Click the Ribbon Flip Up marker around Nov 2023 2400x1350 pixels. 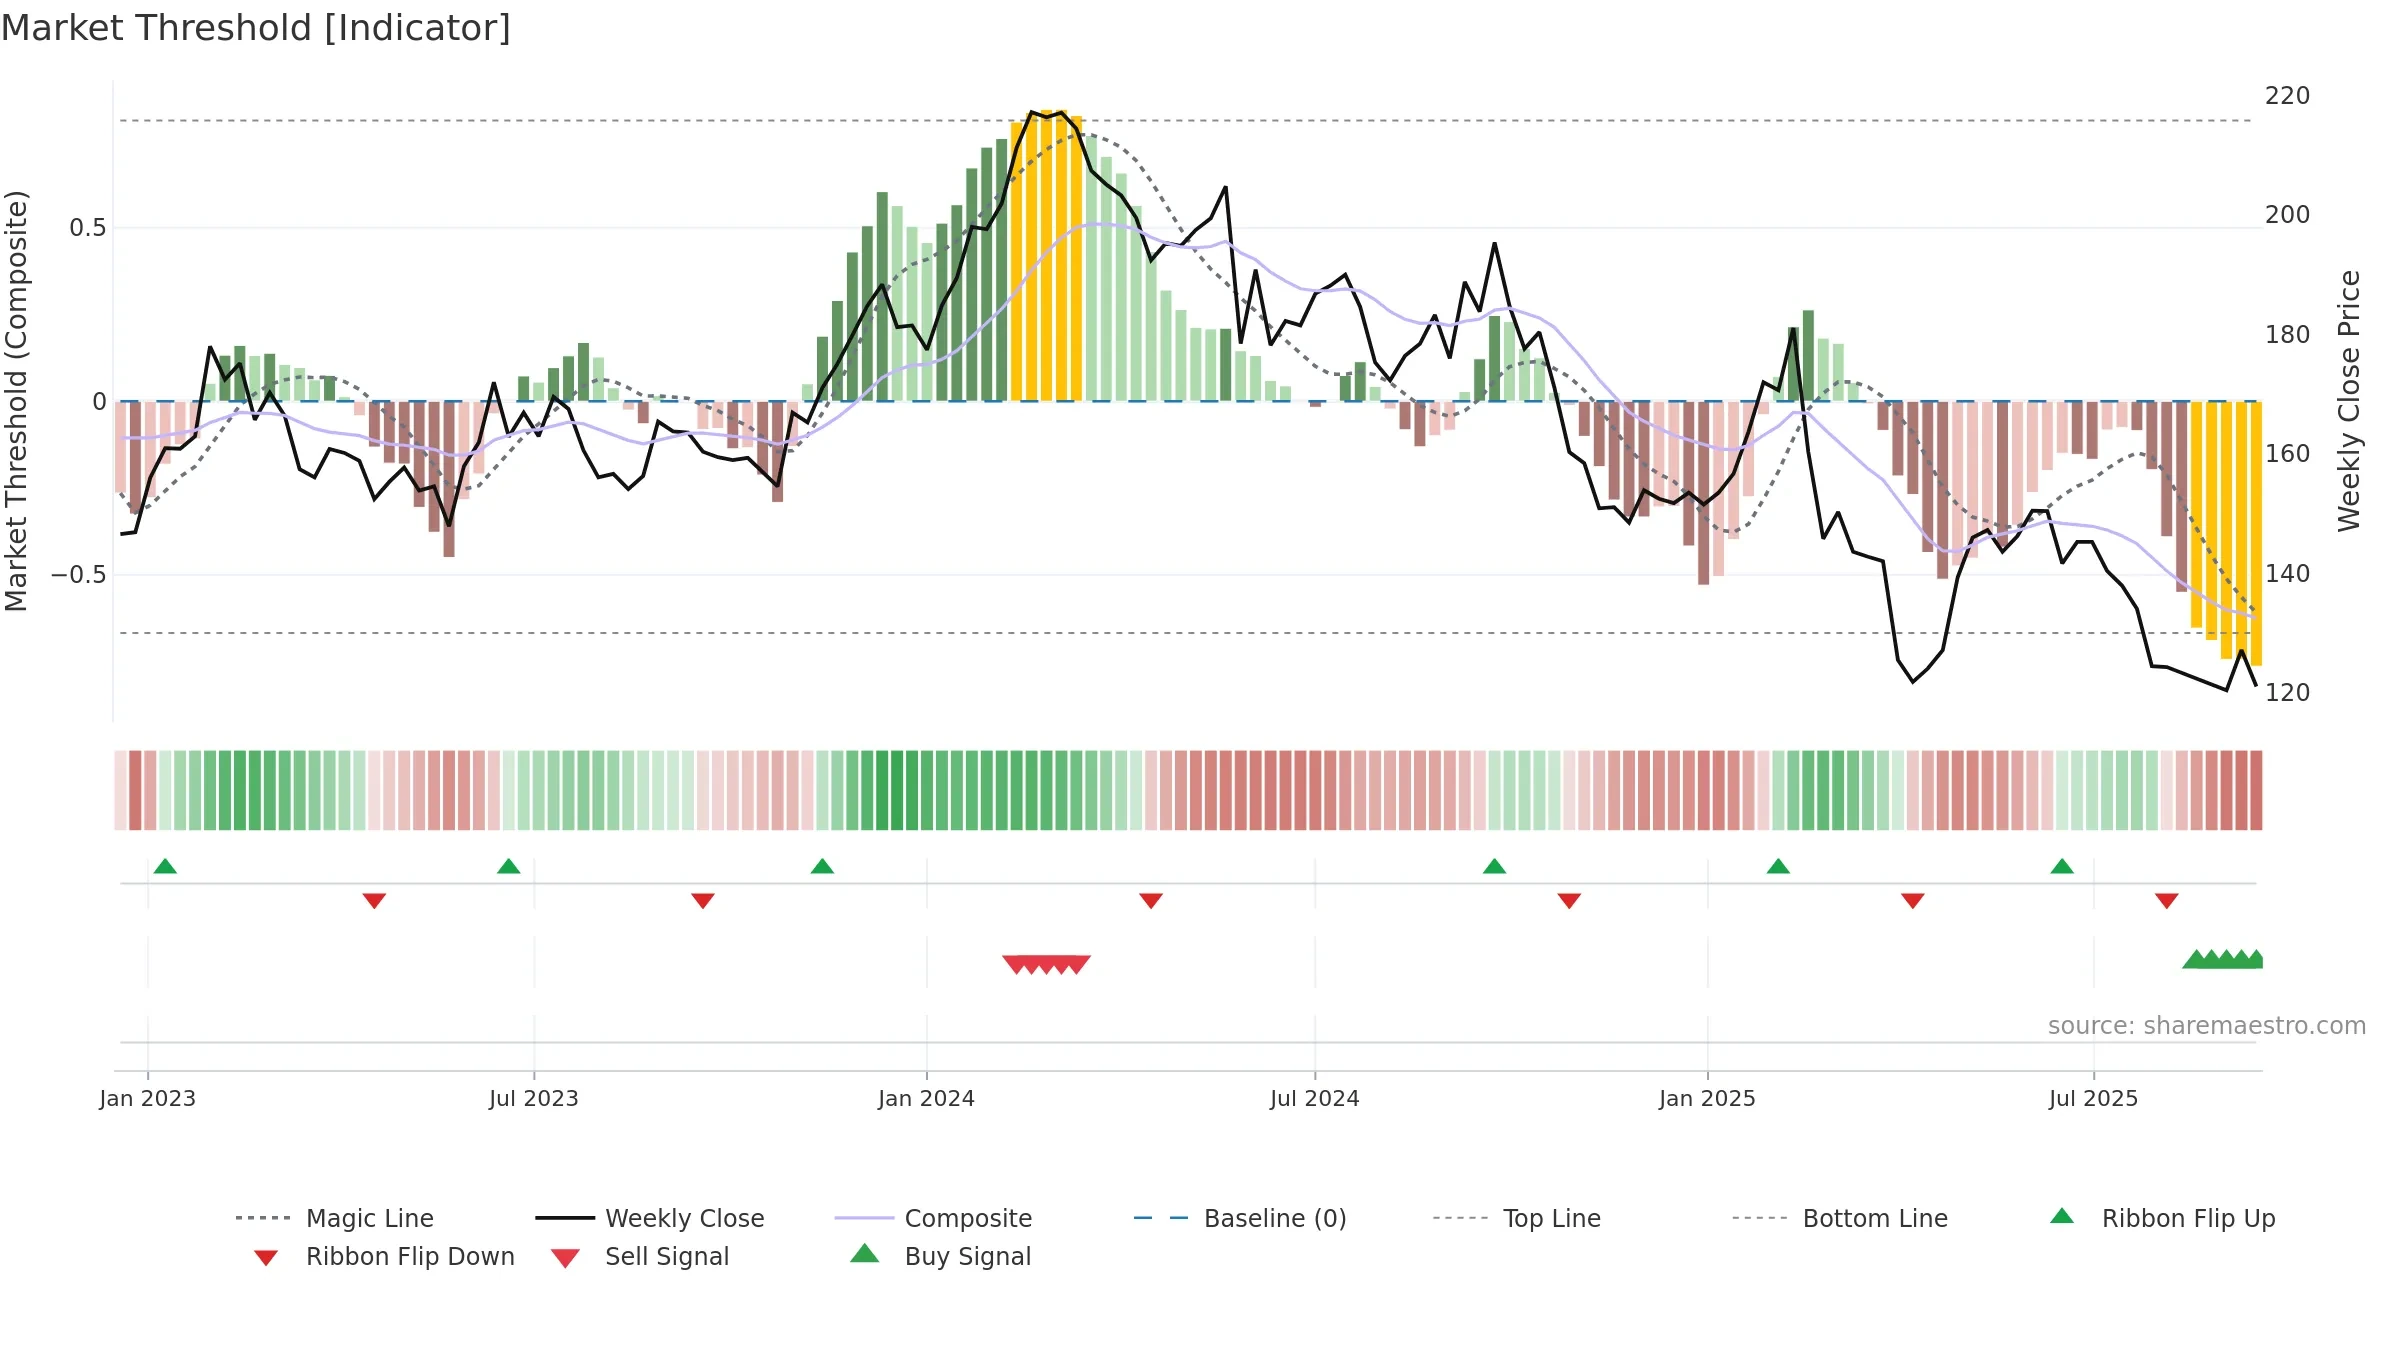[822, 866]
